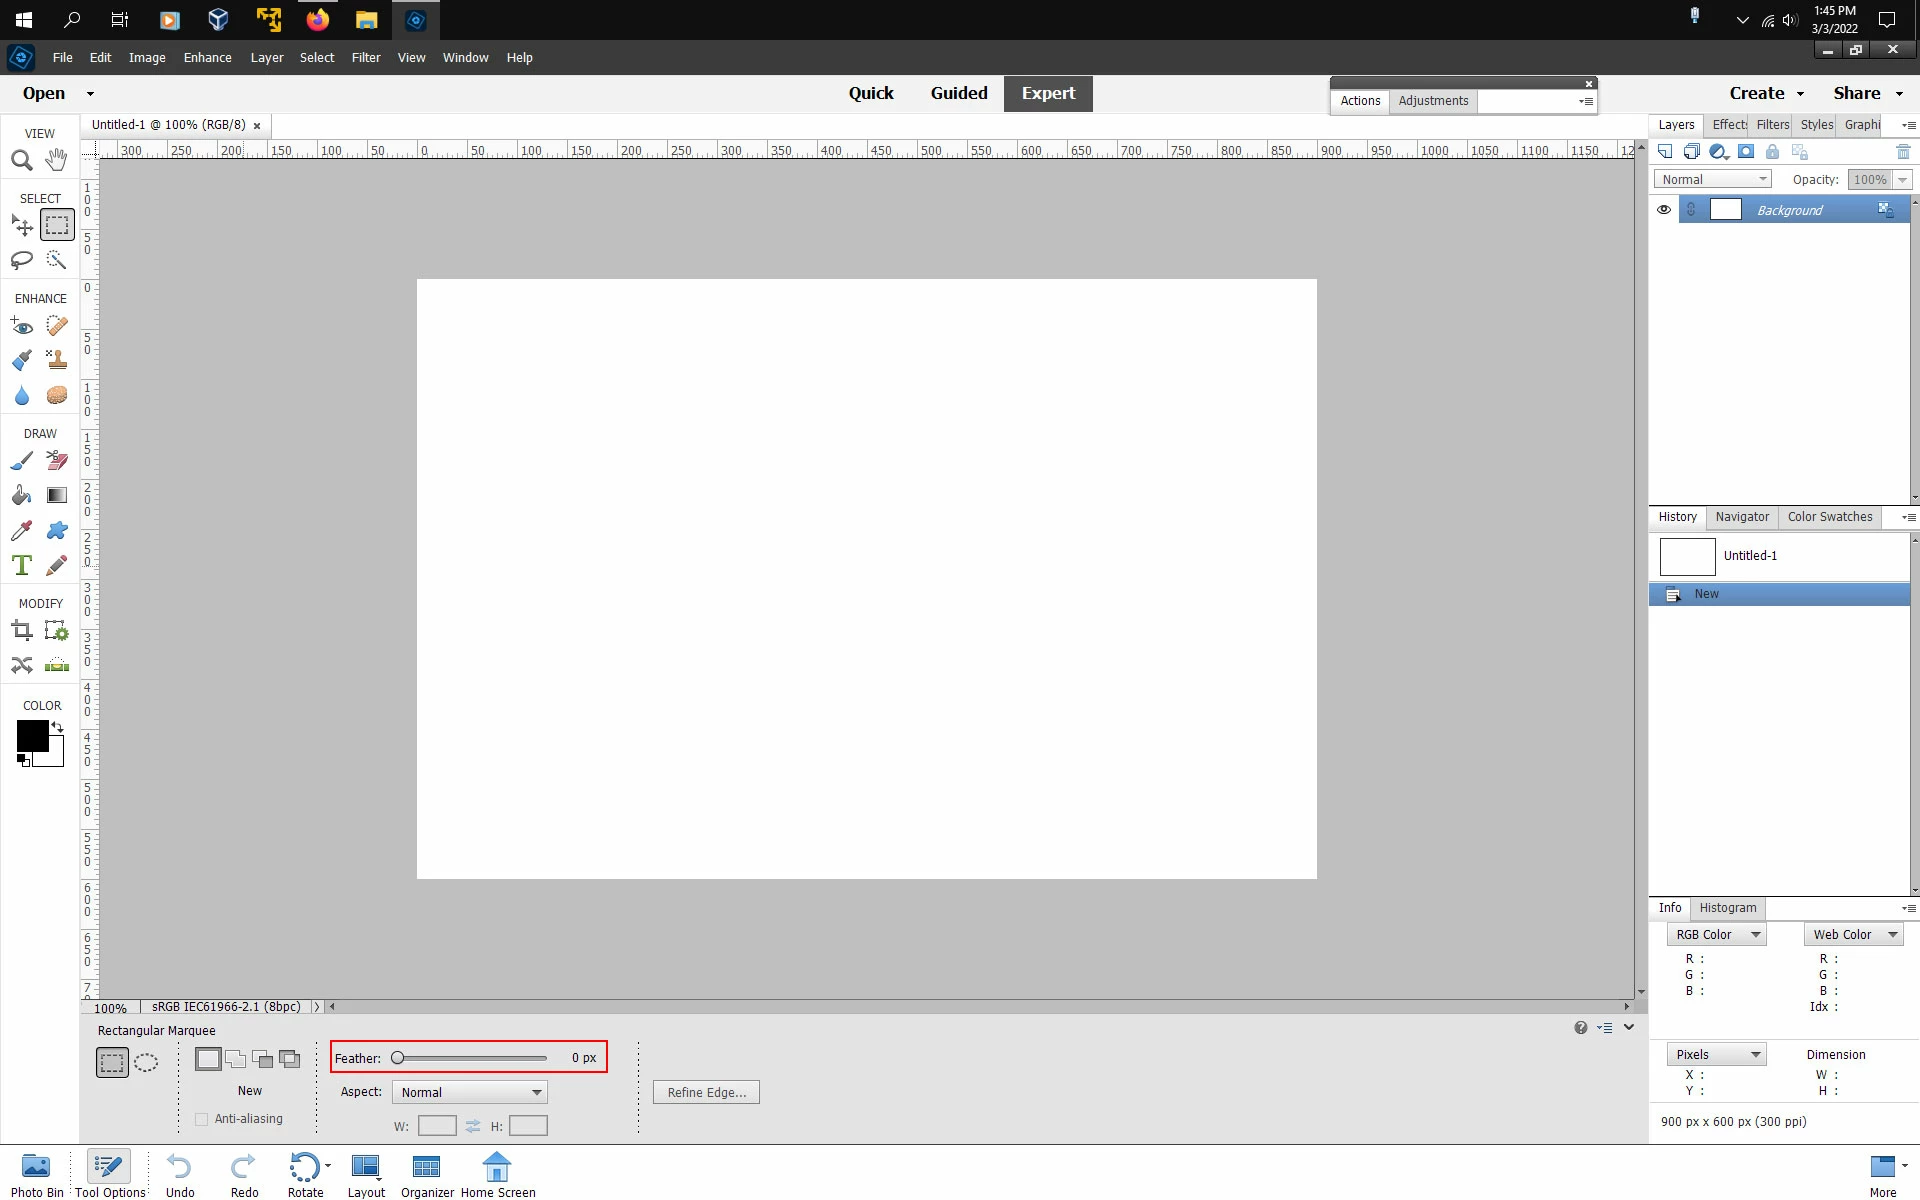Select the Clone Stamp tool

(x=57, y=360)
